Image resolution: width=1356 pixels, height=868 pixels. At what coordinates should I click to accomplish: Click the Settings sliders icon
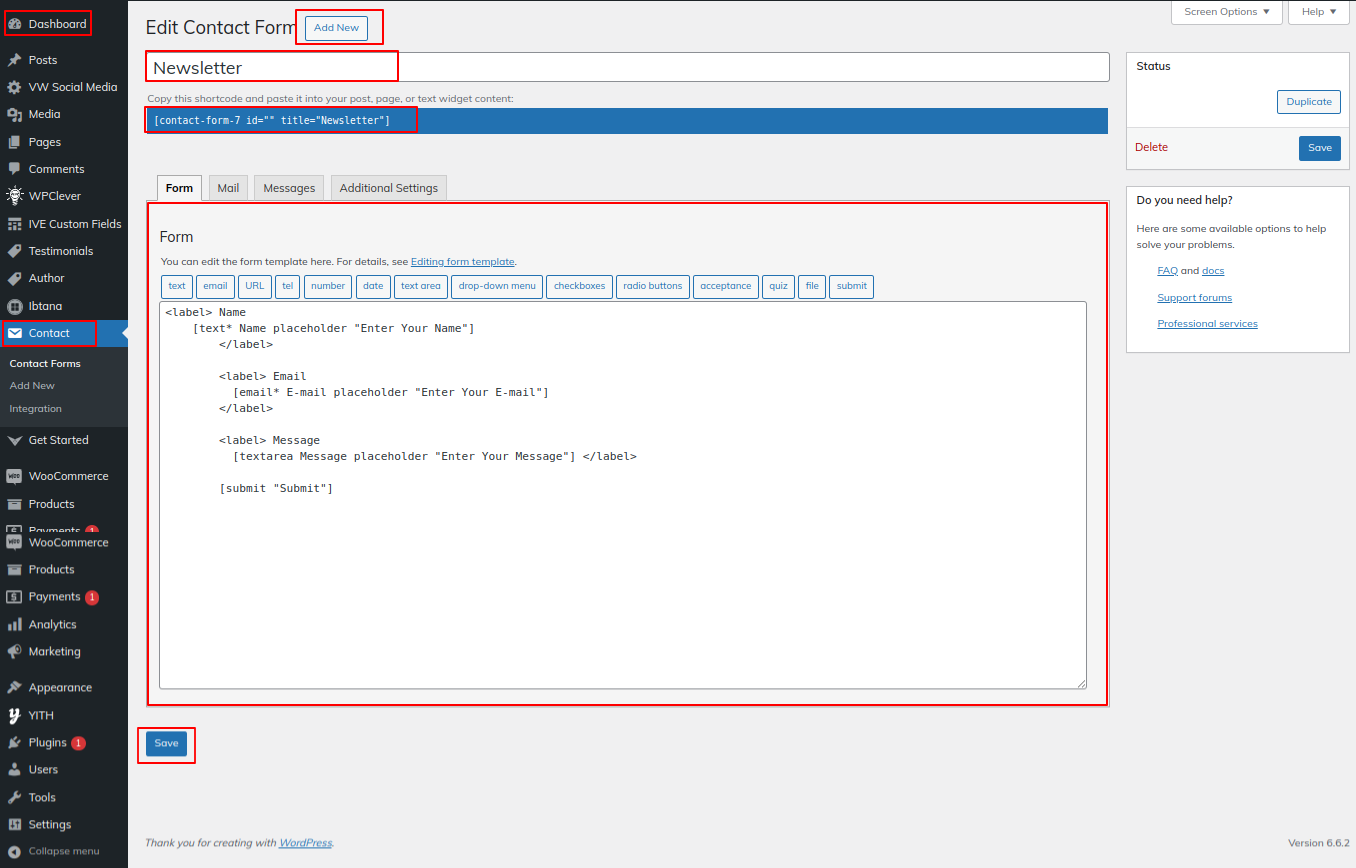click(15, 825)
